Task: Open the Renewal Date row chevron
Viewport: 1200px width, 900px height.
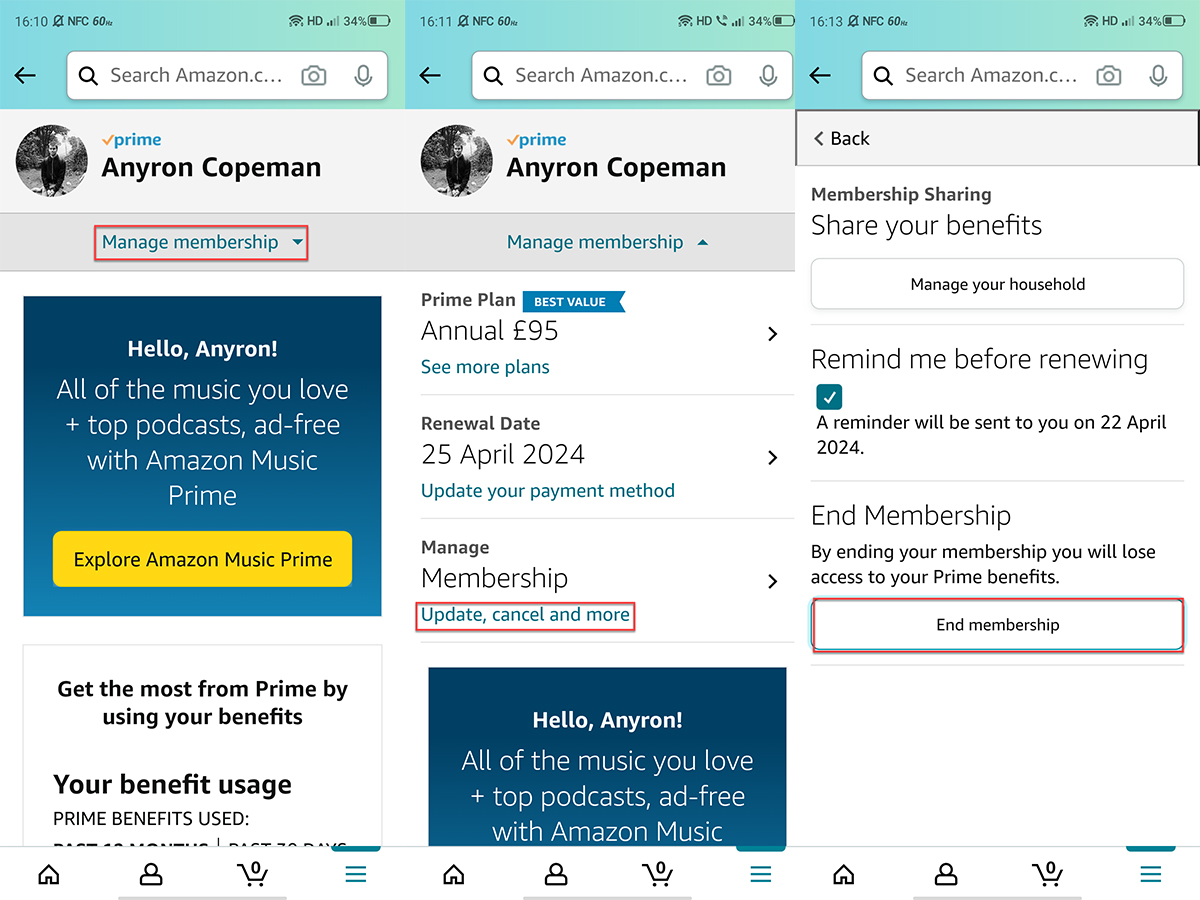Action: pyautogui.click(x=772, y=457)
